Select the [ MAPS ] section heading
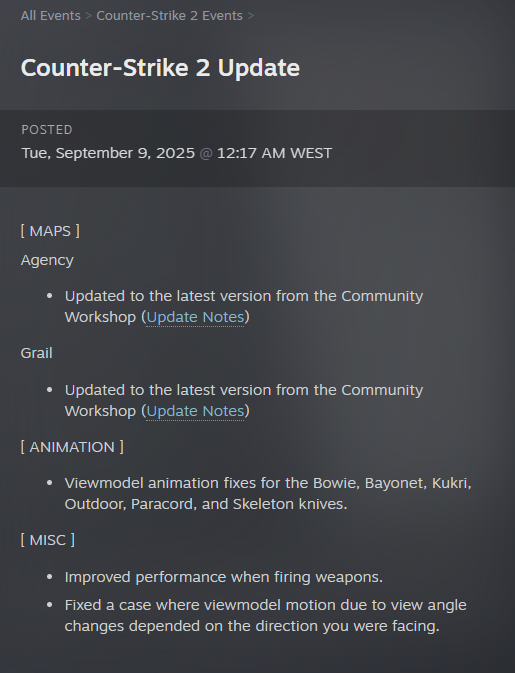Image resolution: width=515 pixels, height=673 pixels. (x=50, y=231)
